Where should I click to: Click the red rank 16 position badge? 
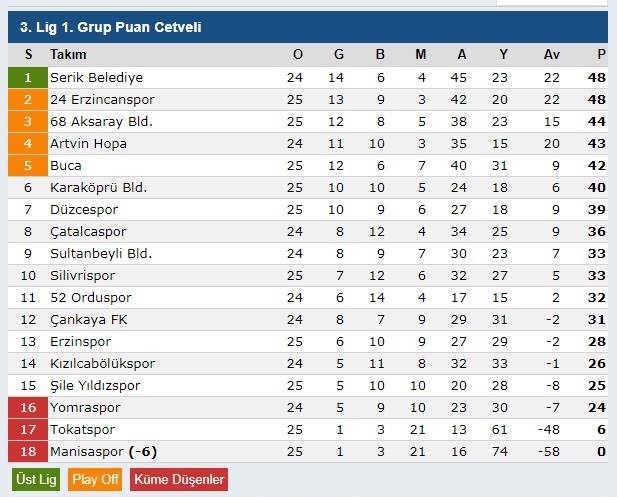coord(28,407)
